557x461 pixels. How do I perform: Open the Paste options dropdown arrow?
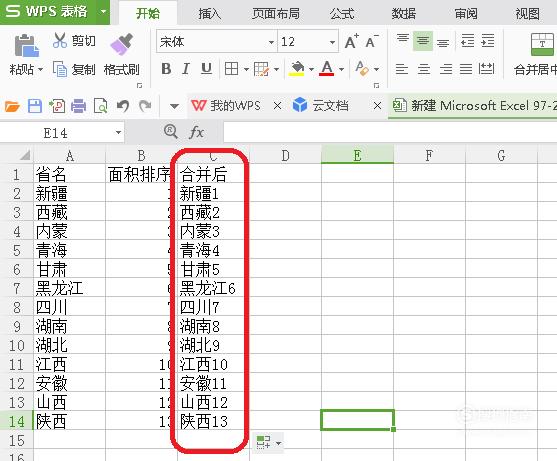point(40,69)
